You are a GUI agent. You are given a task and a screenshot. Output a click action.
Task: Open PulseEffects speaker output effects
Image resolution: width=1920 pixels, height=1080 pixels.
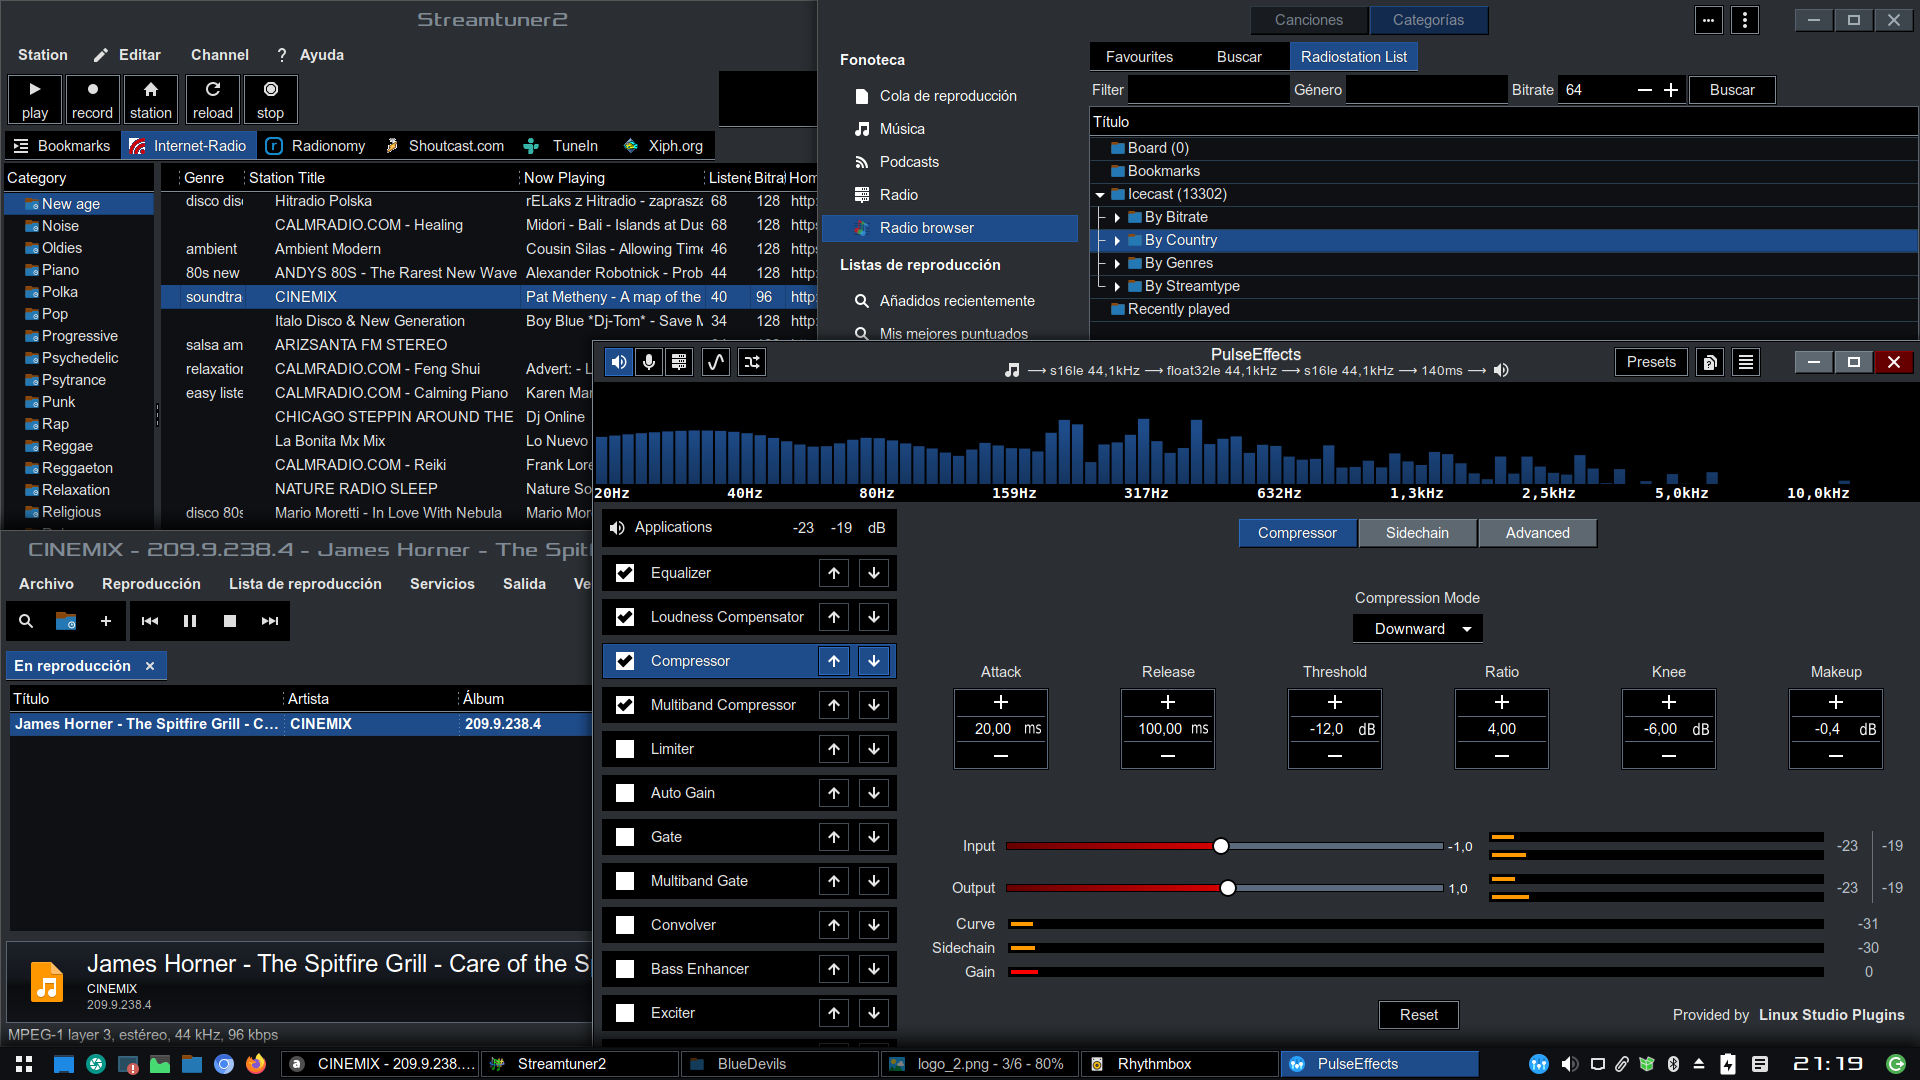(619, 362)
